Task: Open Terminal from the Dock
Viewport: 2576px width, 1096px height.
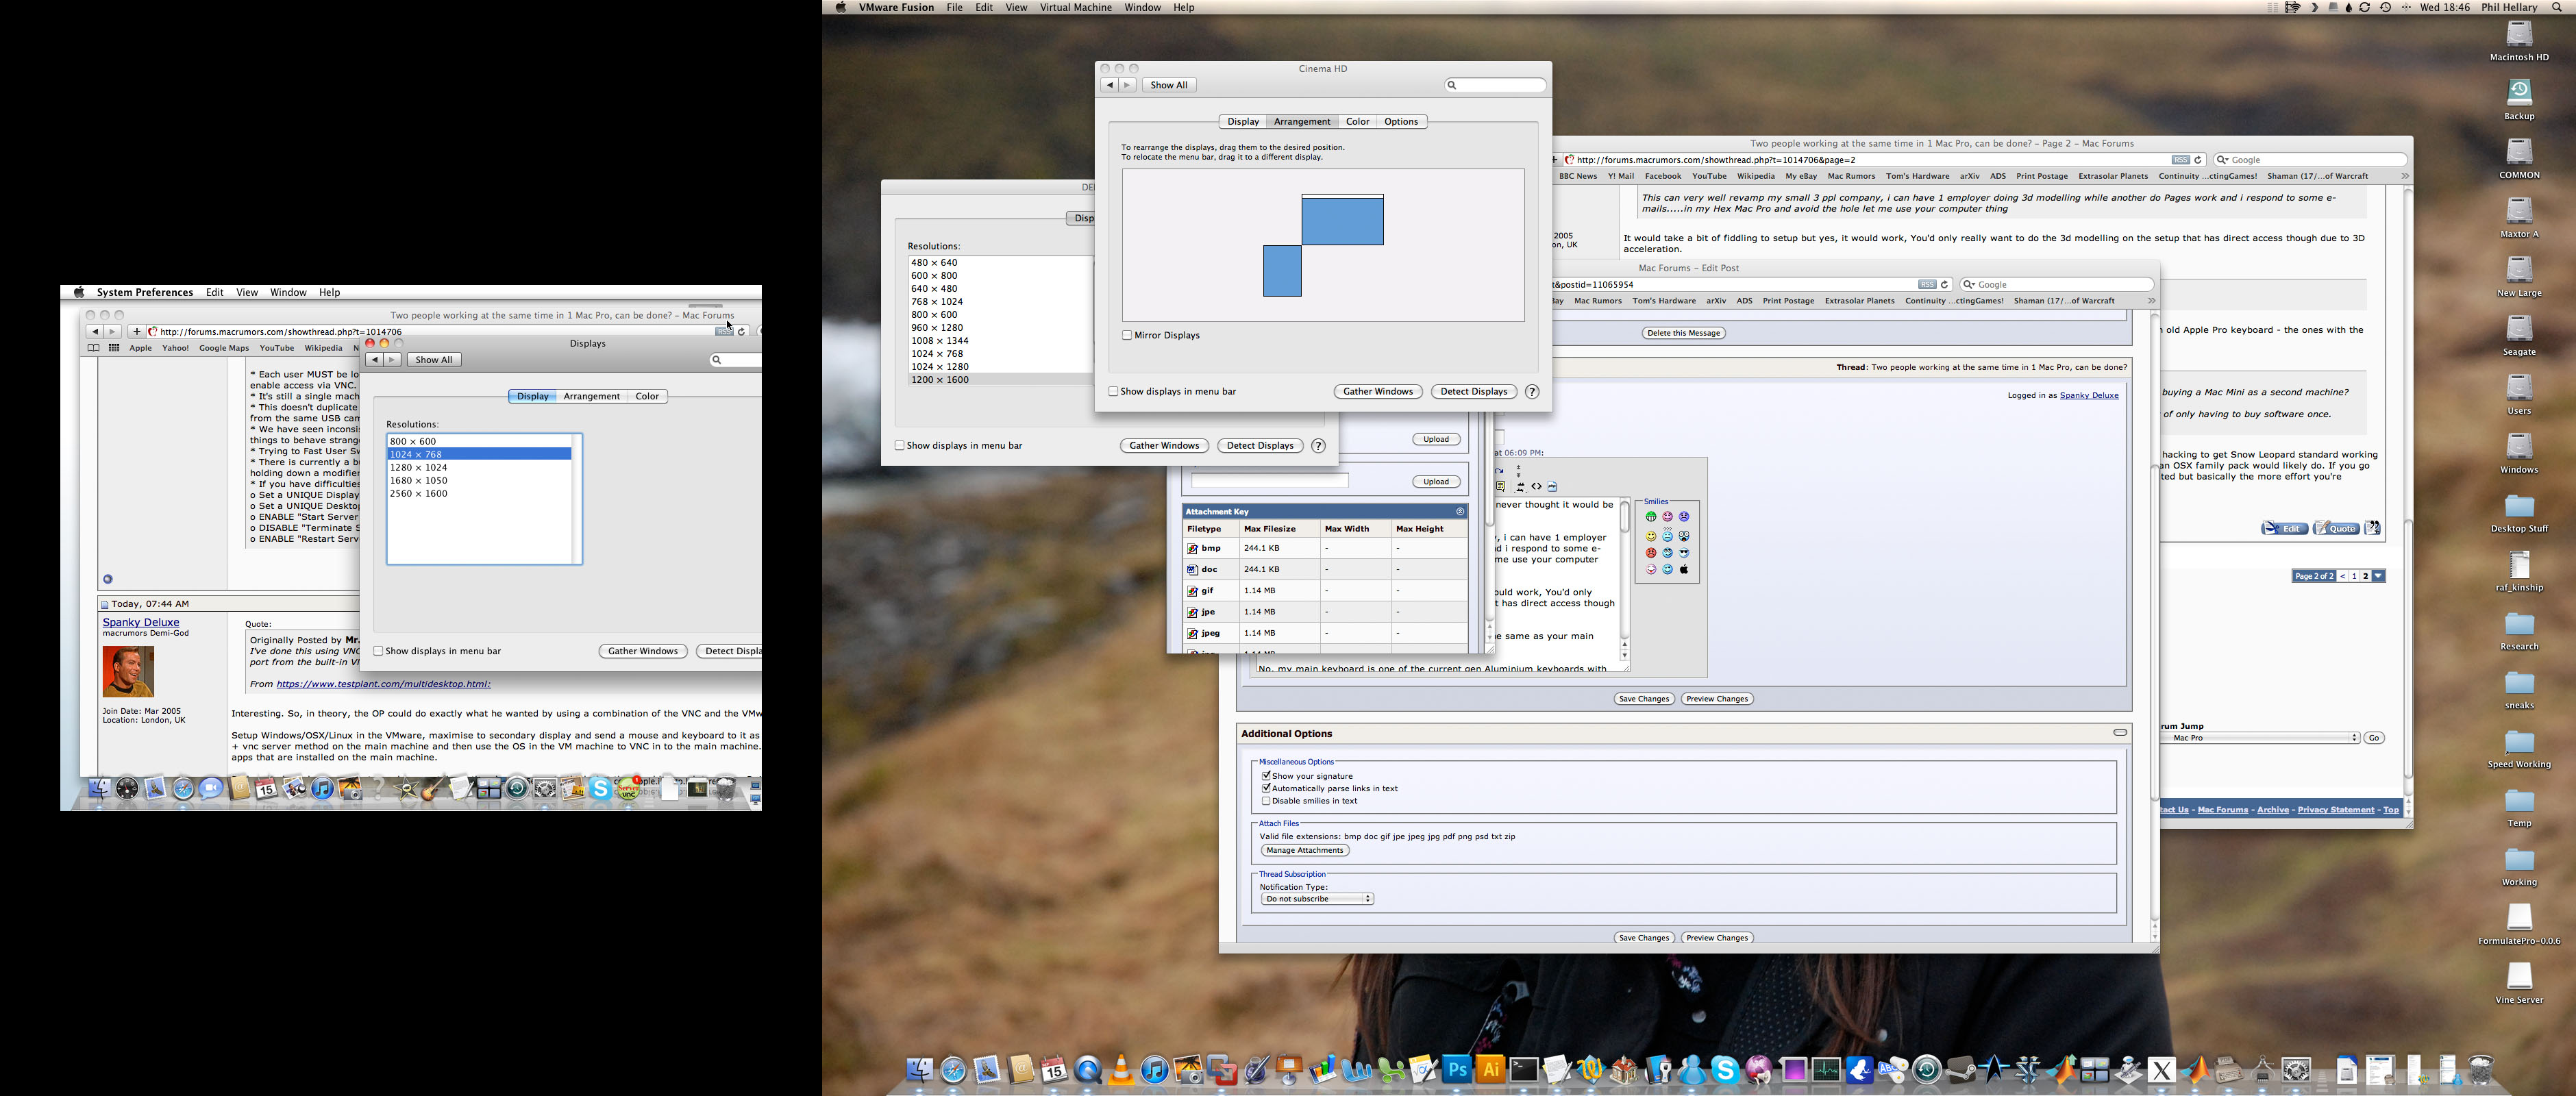Action: (1523, 1070)
